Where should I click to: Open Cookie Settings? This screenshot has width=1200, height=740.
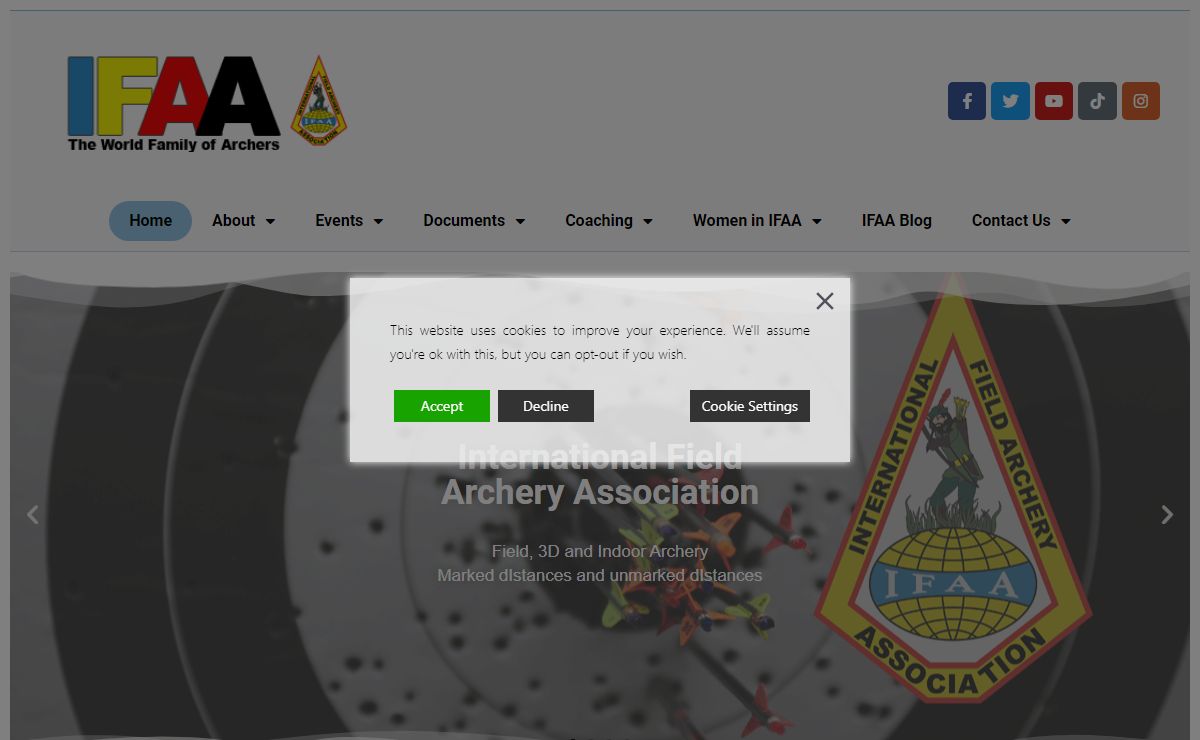tap(750, 406)
